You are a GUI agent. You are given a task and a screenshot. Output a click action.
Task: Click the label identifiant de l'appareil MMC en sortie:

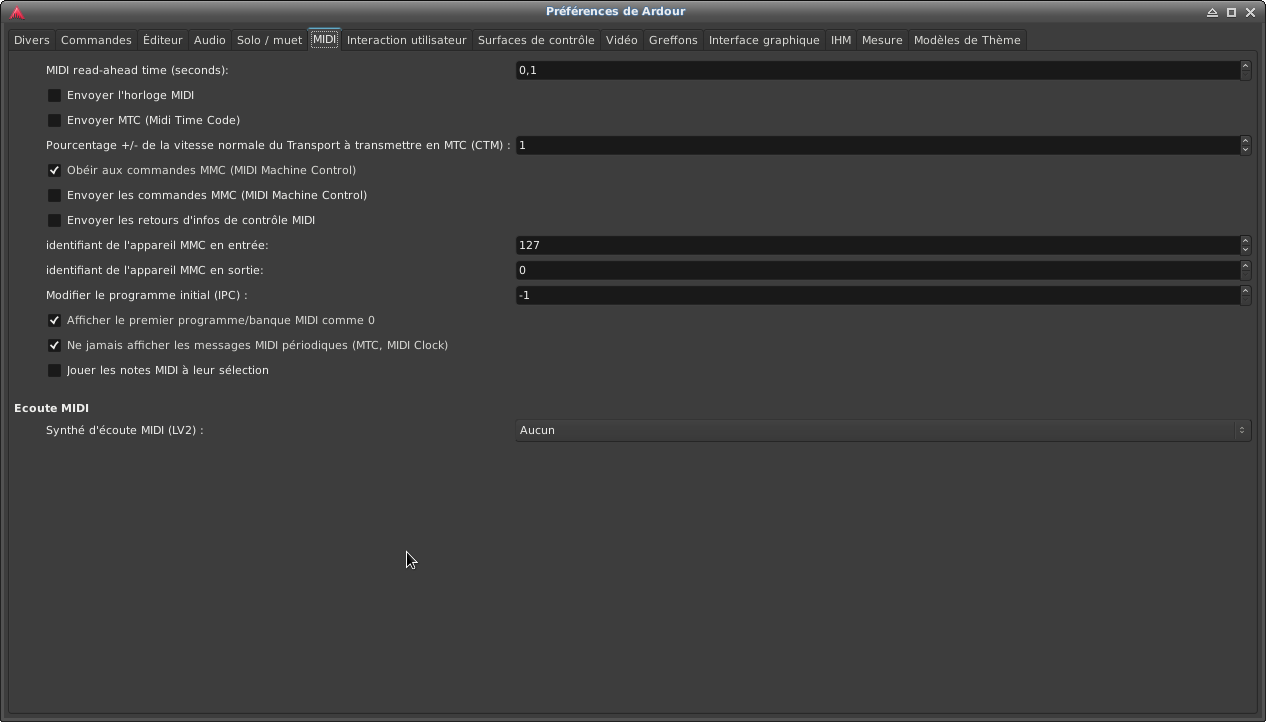click(x=155, y=270)
